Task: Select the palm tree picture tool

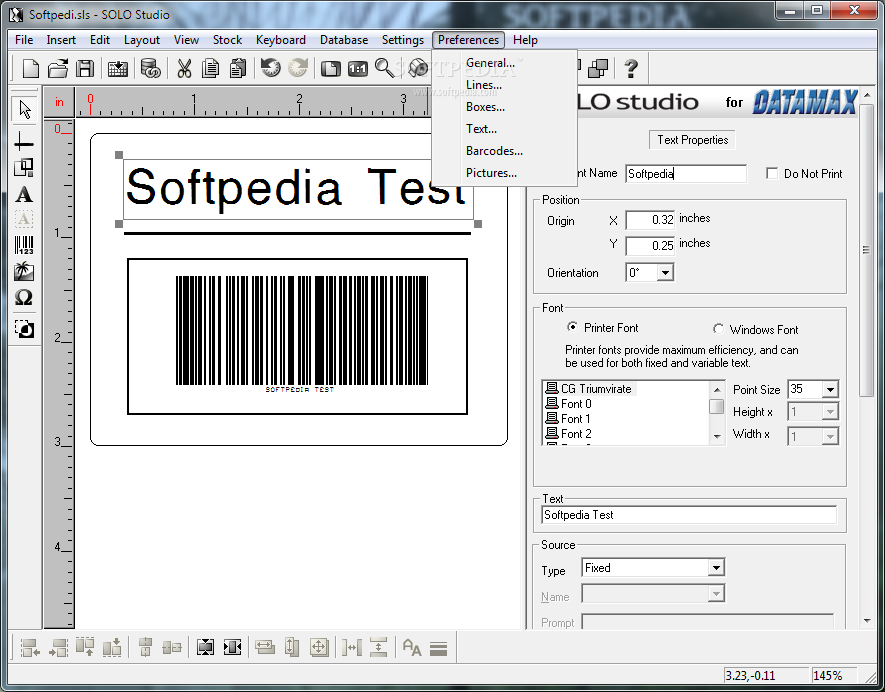Action: click(x=24, y=271)
